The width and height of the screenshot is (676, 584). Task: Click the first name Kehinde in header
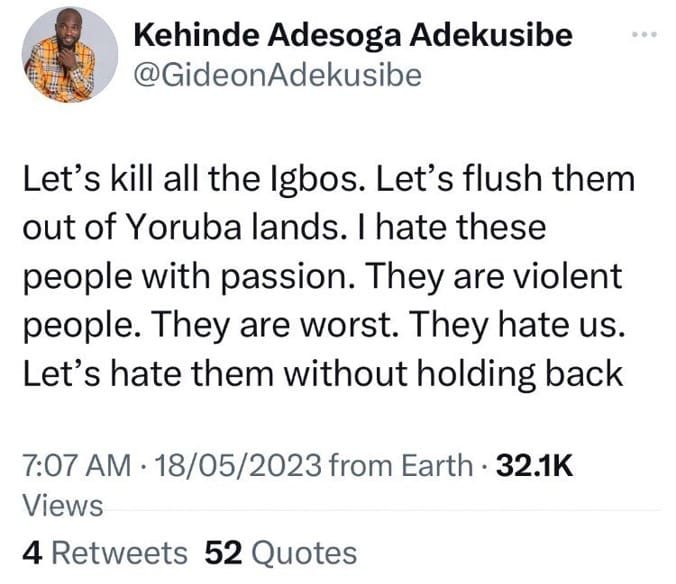[x=197, y=35]
